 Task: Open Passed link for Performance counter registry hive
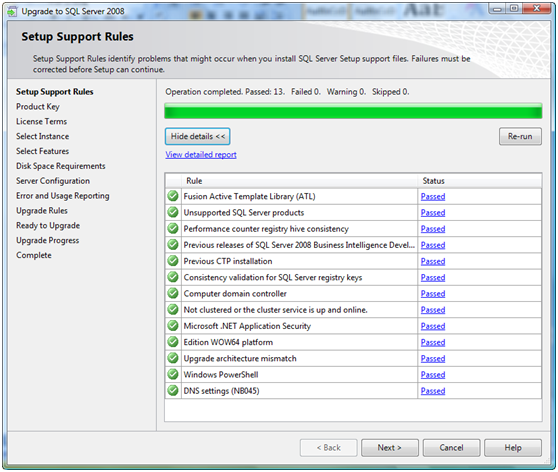click(433, 229)
